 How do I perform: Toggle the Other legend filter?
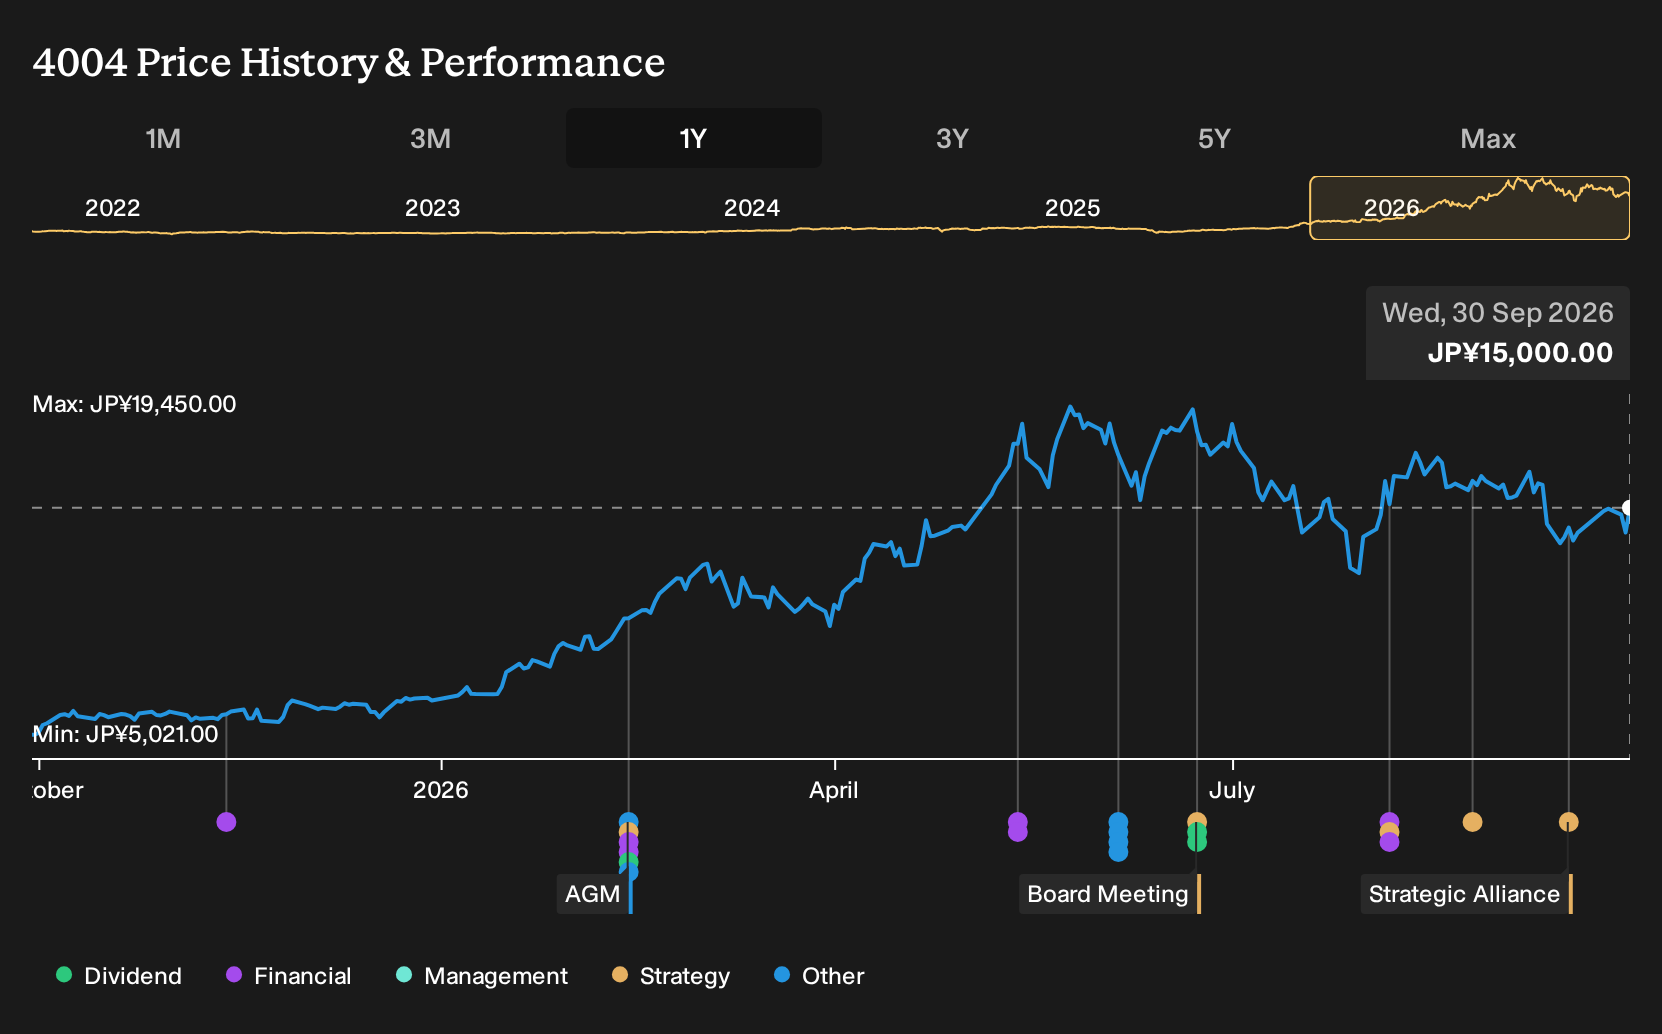tap(819, 976)
